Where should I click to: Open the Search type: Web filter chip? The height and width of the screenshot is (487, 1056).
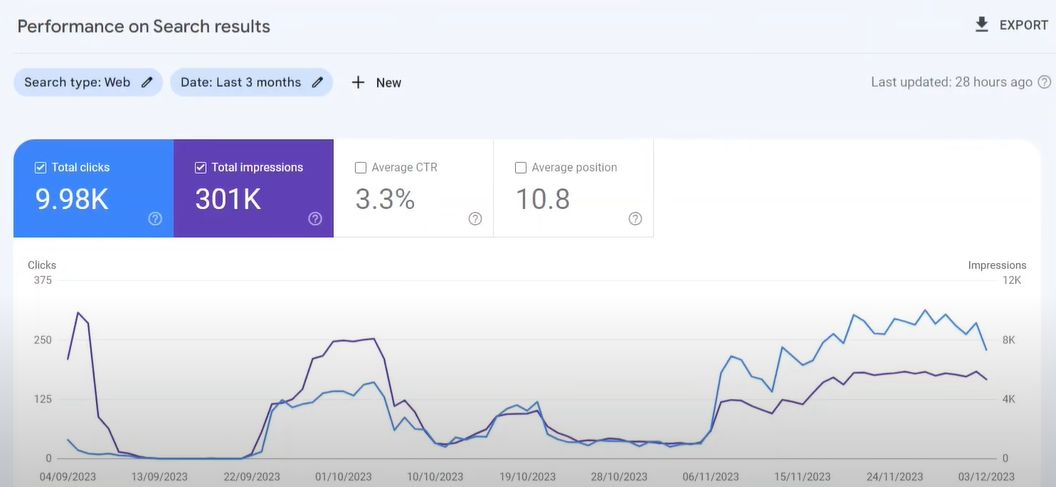click(88, 82)
